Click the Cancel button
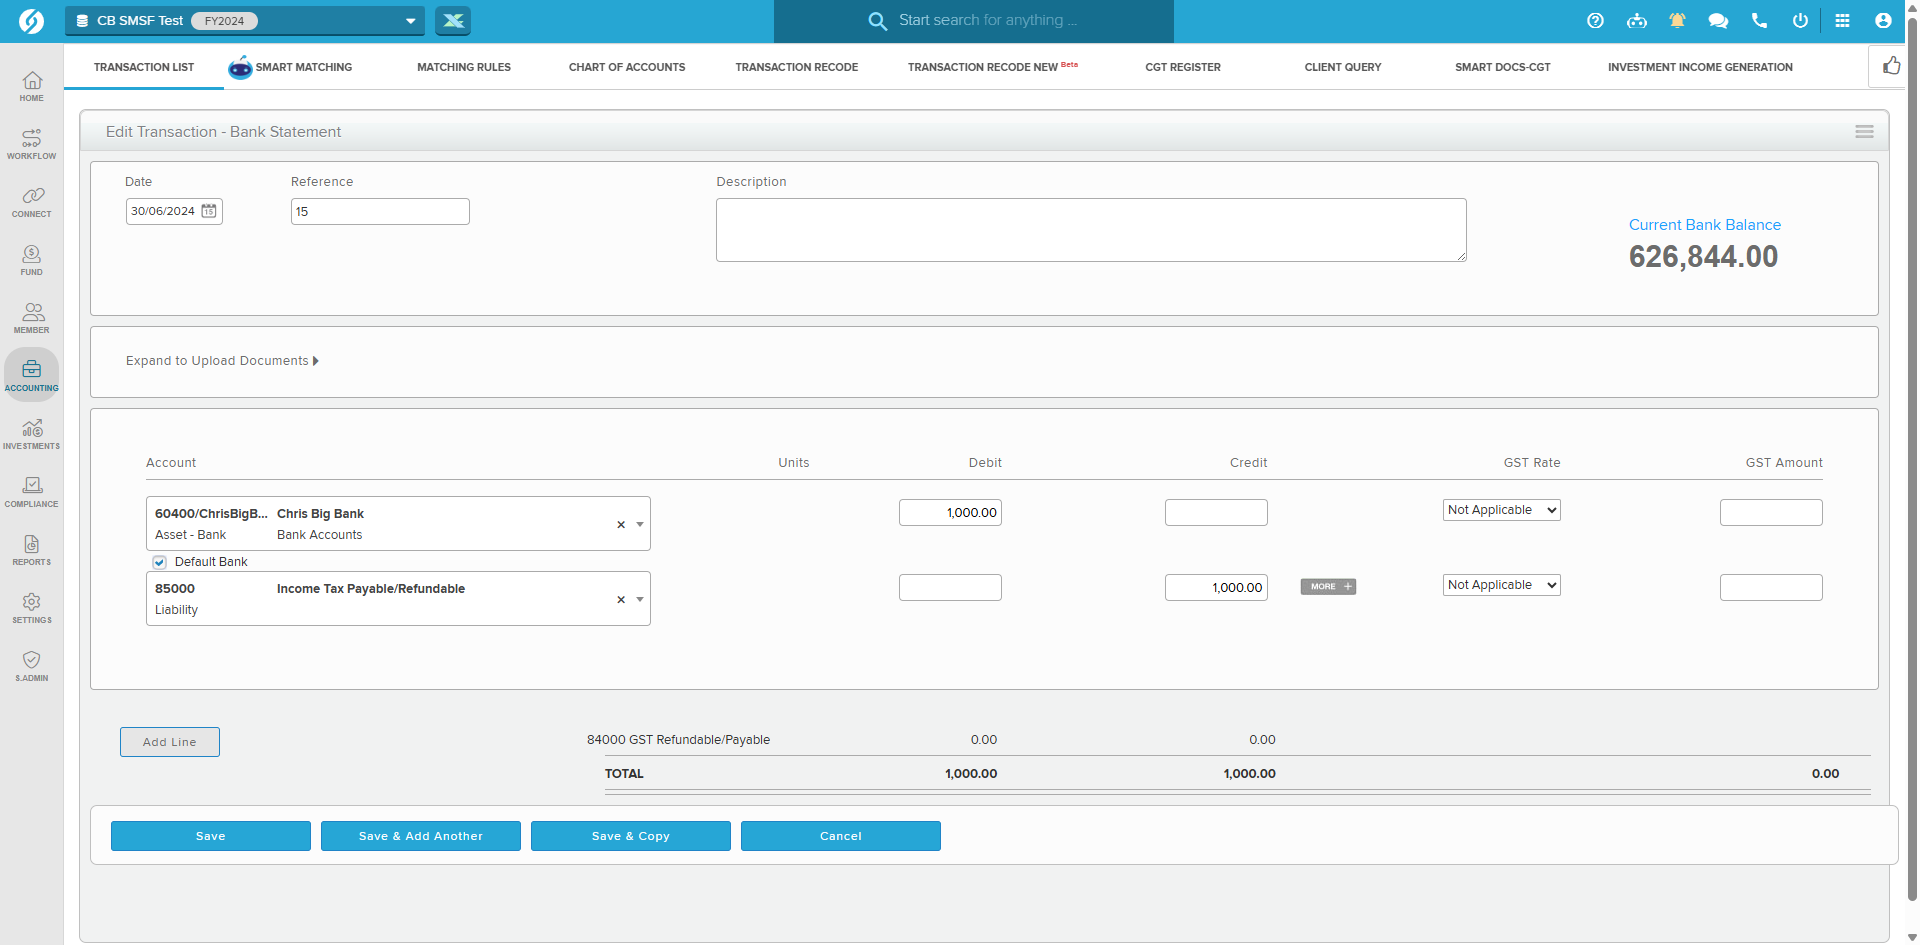The height and width of the screenshot is (945, 1920). pyautogui.click(x=841, y=836)
